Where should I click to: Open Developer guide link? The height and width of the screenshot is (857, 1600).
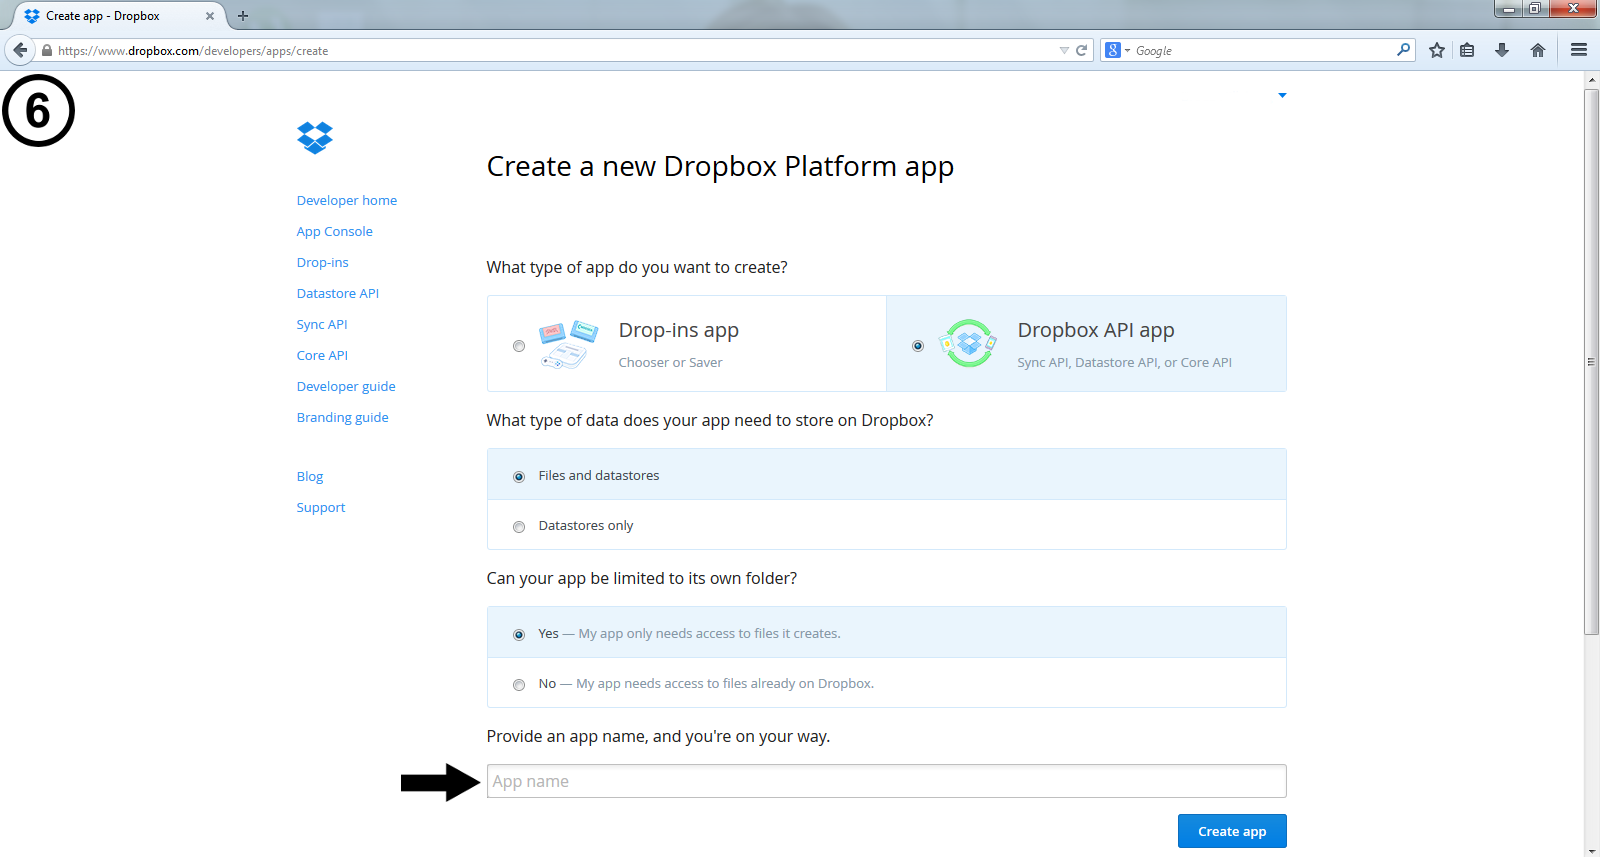pyautogui.click(x=346, y=386)
